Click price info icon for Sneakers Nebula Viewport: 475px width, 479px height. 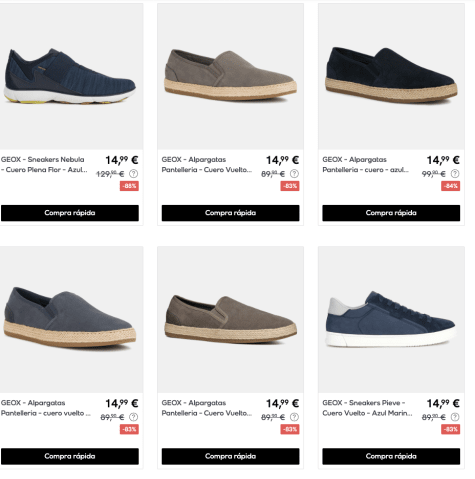[x=133, y=174]
